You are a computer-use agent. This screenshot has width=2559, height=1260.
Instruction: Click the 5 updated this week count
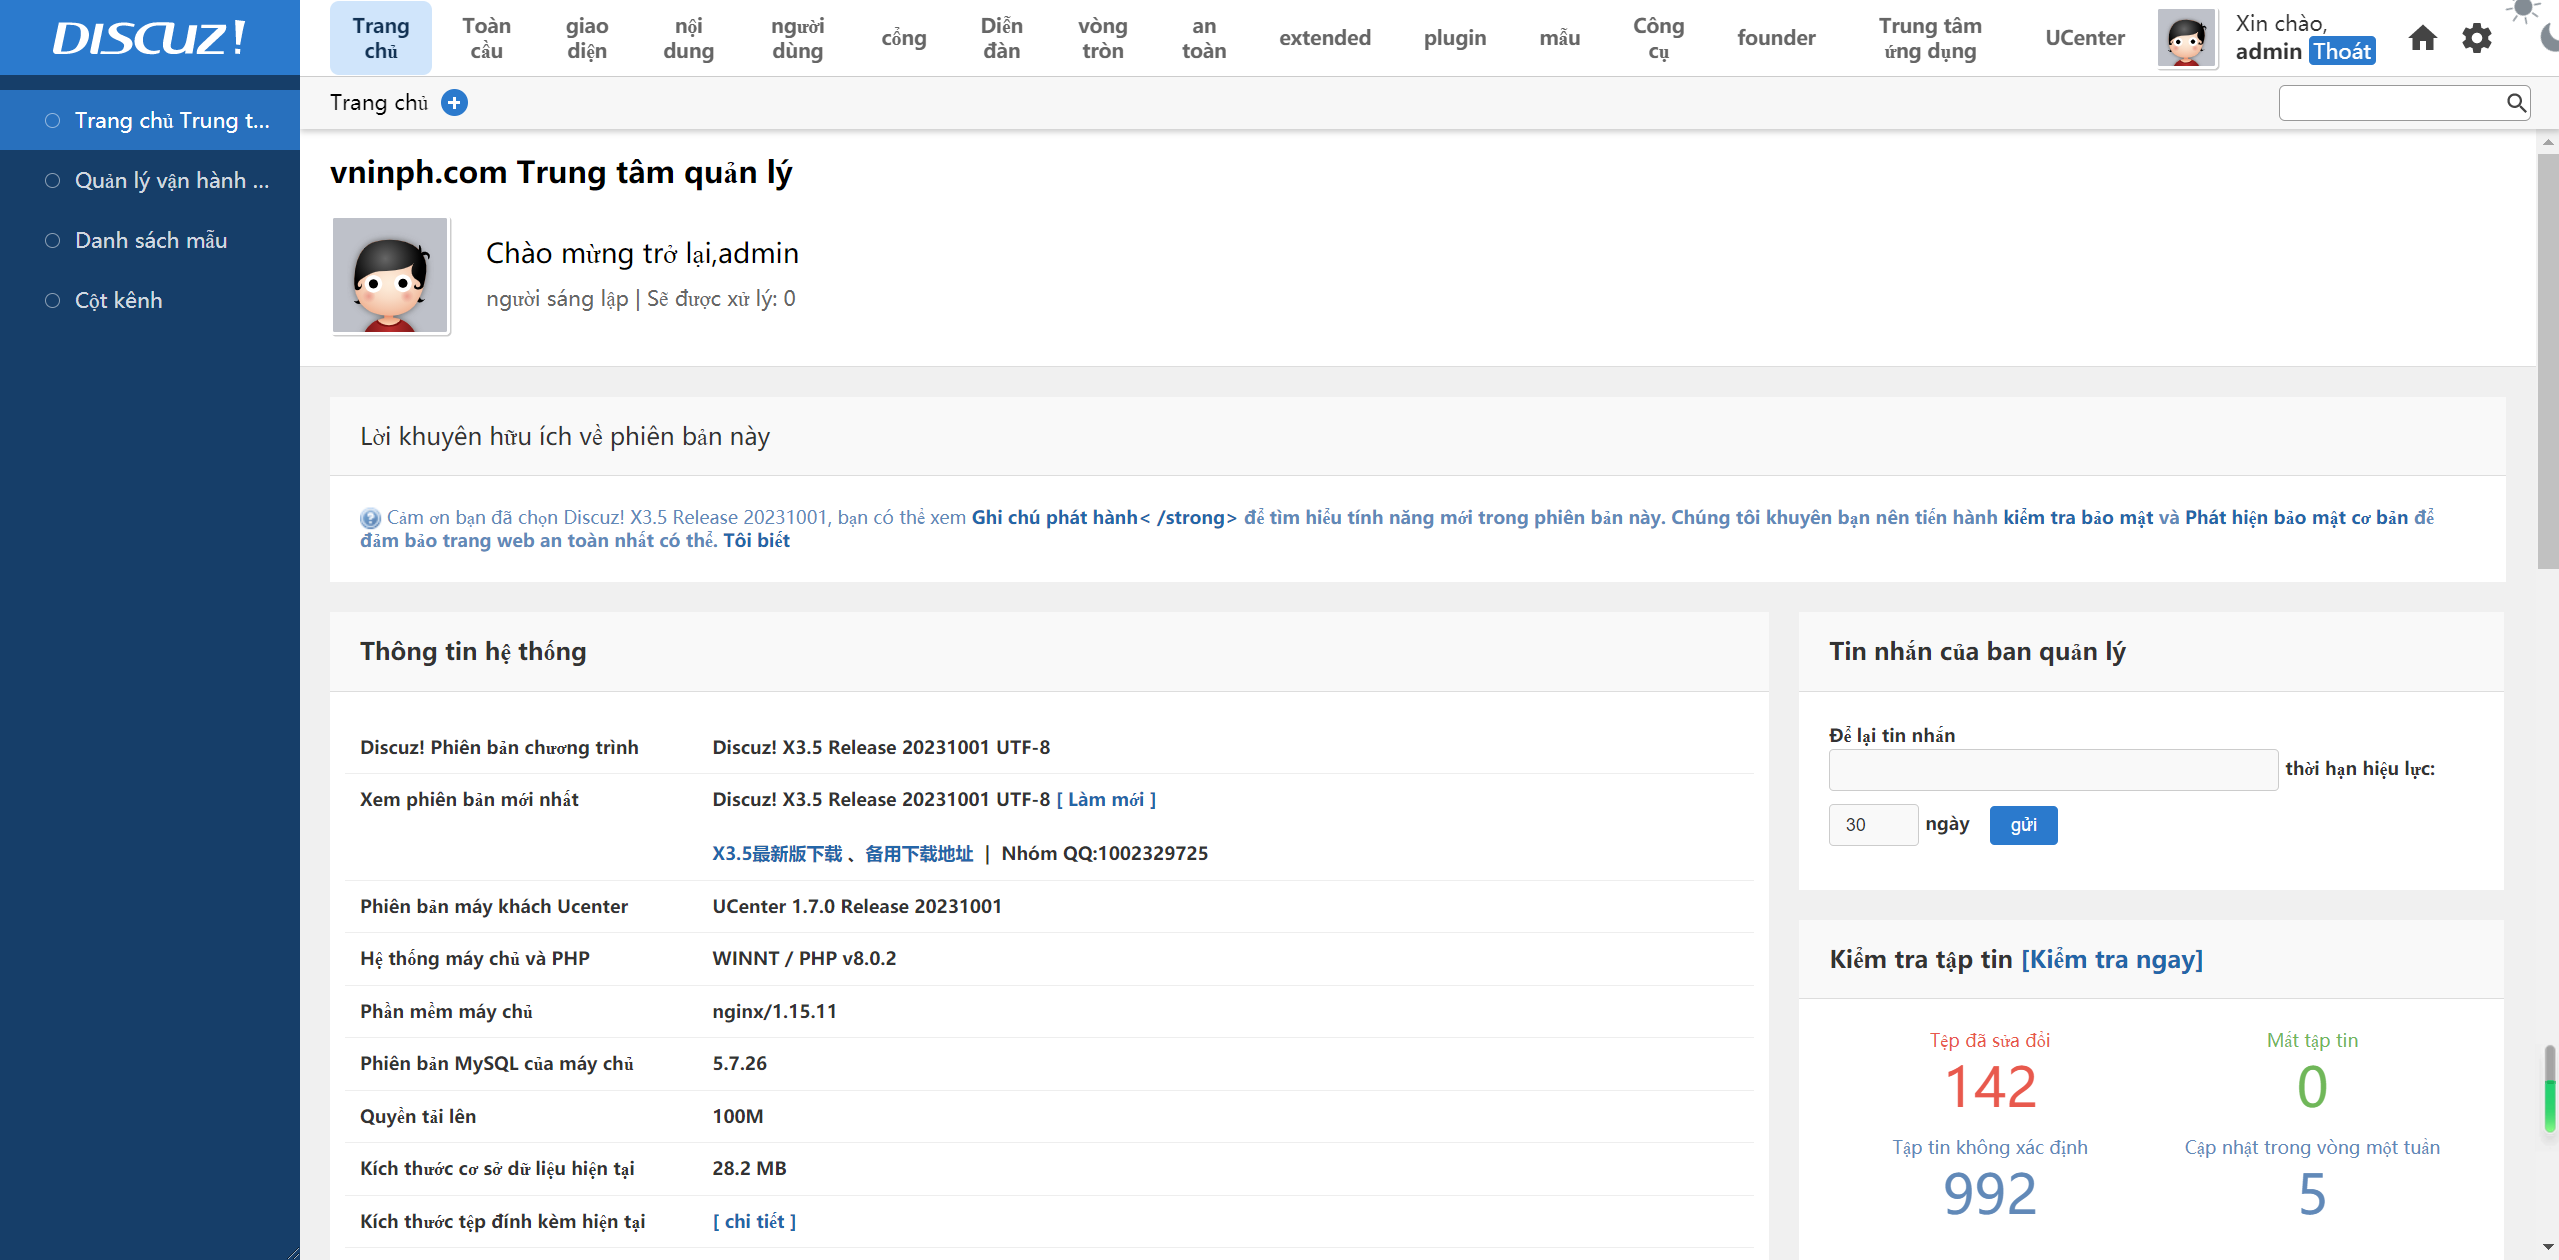(2312, 1194)
